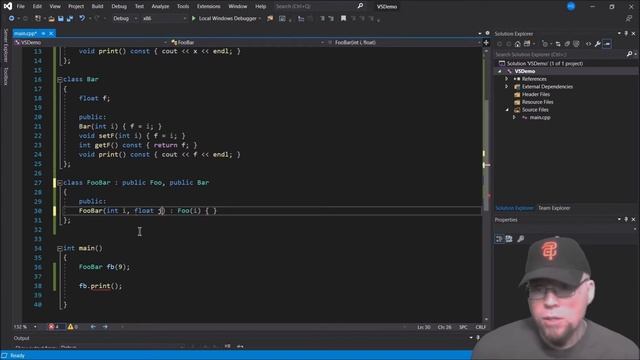Click the search magnifier icon in title bar

(x=360, y=6)
